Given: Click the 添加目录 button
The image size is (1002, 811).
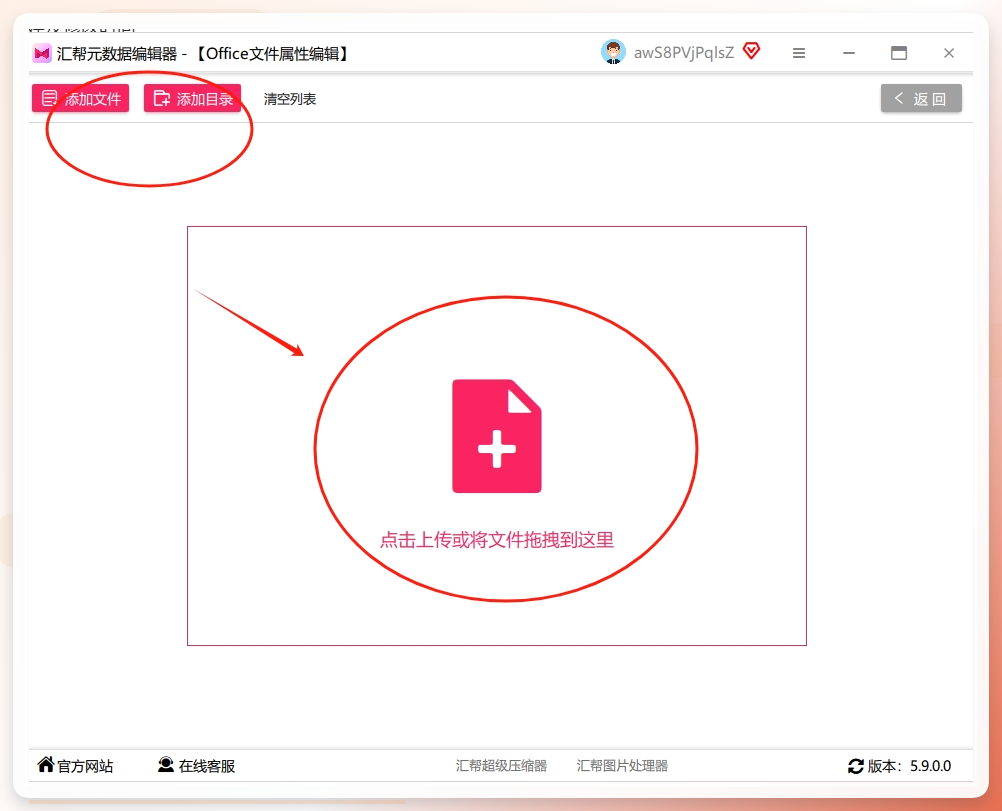Looking at the screenshot, I should click(x=192, y=98).
